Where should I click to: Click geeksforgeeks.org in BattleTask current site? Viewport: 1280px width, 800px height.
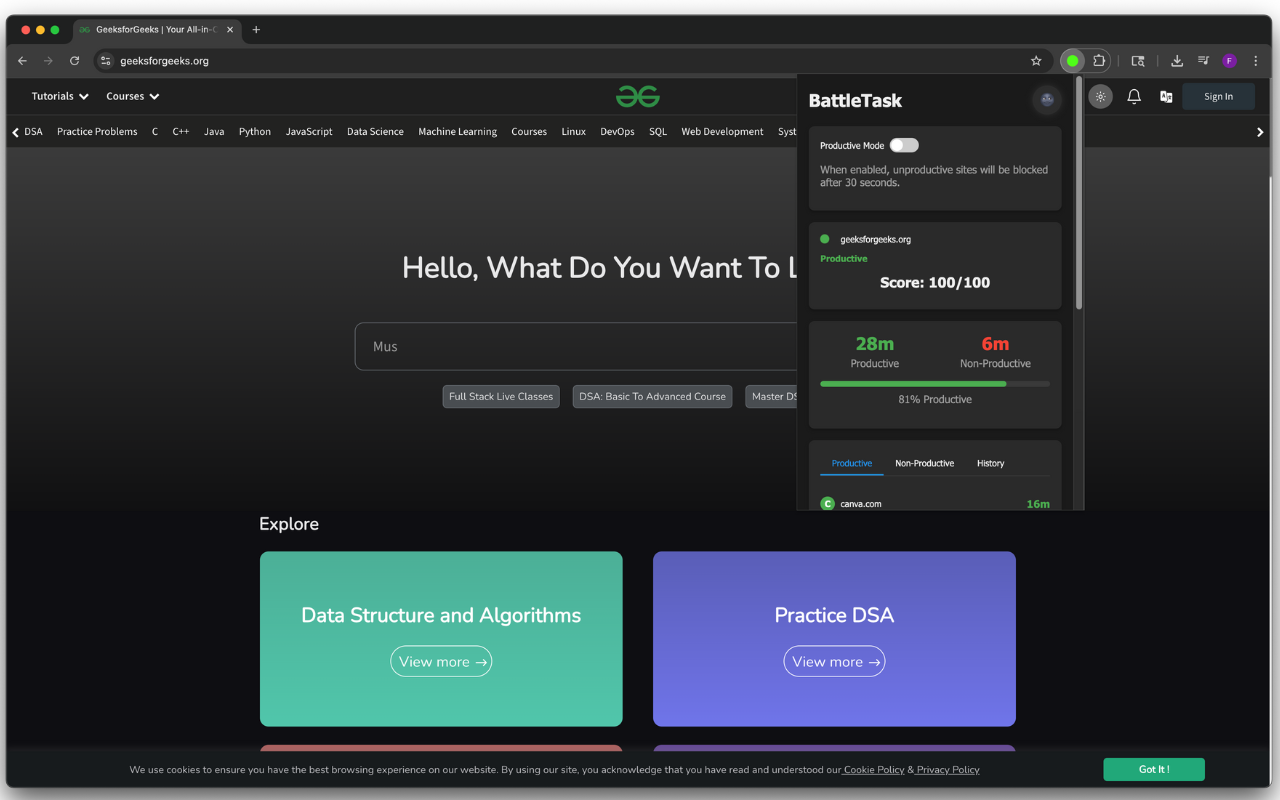click(x=876, y=239)
